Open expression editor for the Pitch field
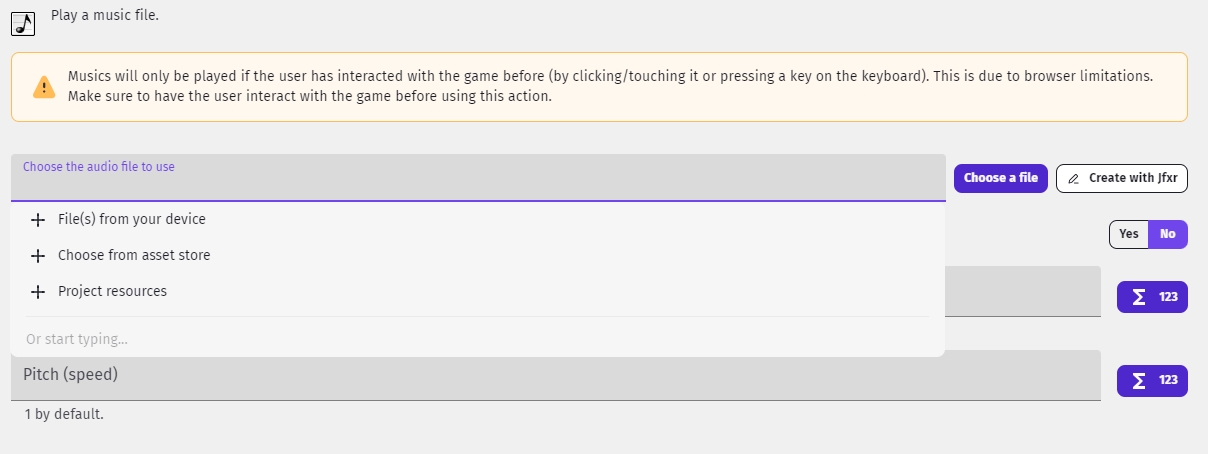This screenshot has height=454, width=1208. tap(1152, 381)
